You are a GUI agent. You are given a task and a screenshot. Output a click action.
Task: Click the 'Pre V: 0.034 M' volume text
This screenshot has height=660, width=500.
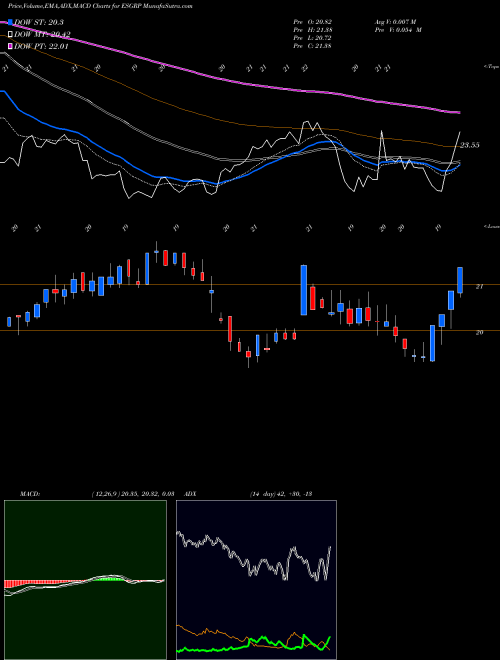click(x=397, y=30)
